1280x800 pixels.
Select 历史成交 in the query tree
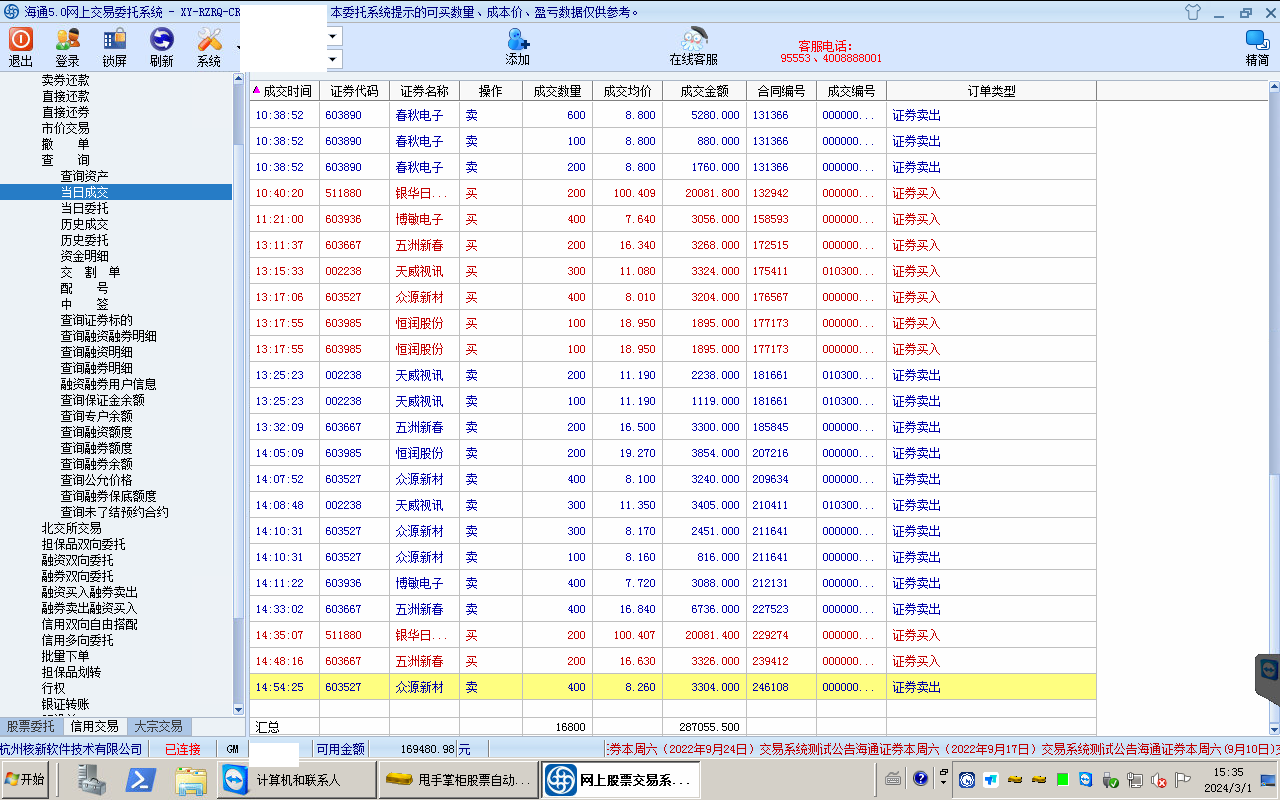[x=85, y=224]
